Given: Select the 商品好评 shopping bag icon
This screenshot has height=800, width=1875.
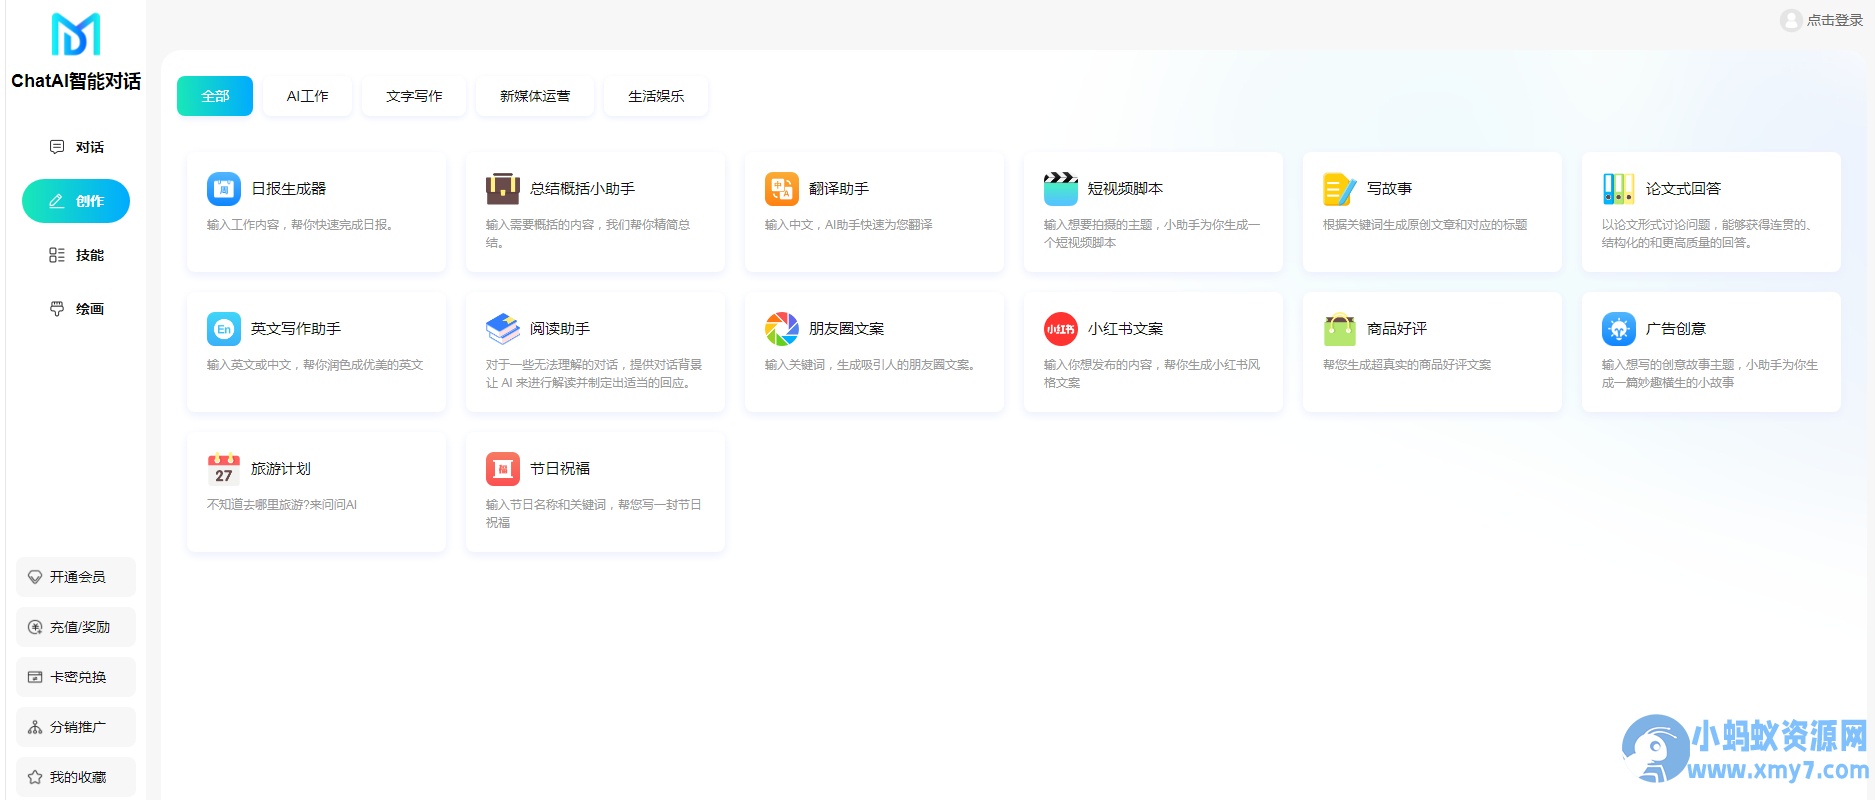Looking at the screenshot, I should (x=1339, y=328).
